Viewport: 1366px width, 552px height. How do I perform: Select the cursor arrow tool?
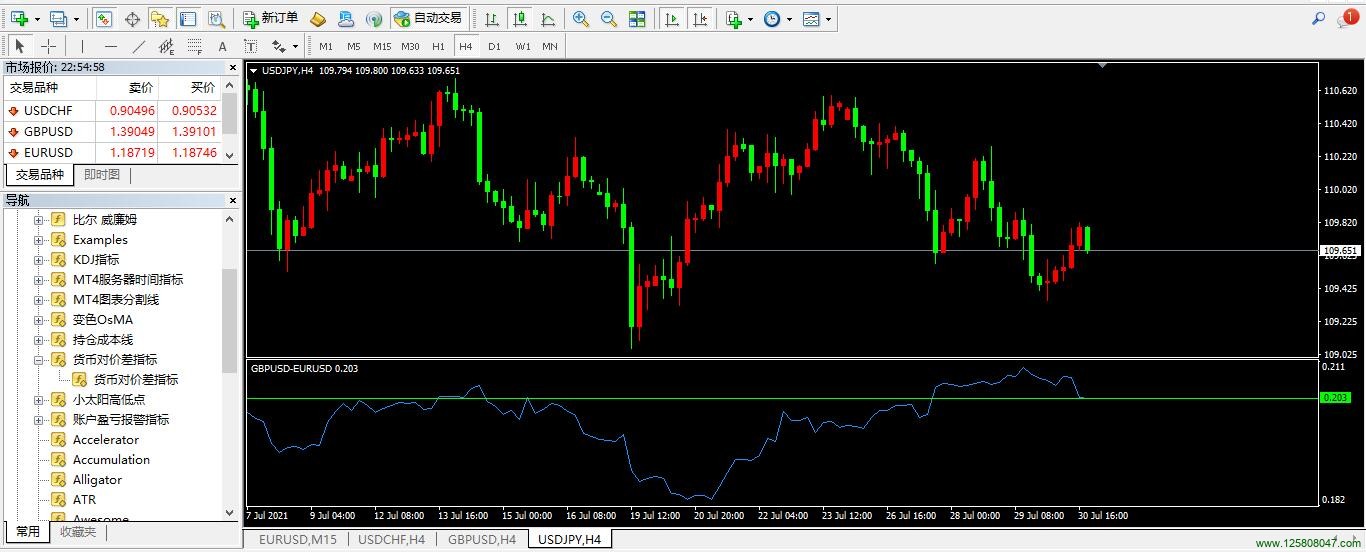(20, 46)
